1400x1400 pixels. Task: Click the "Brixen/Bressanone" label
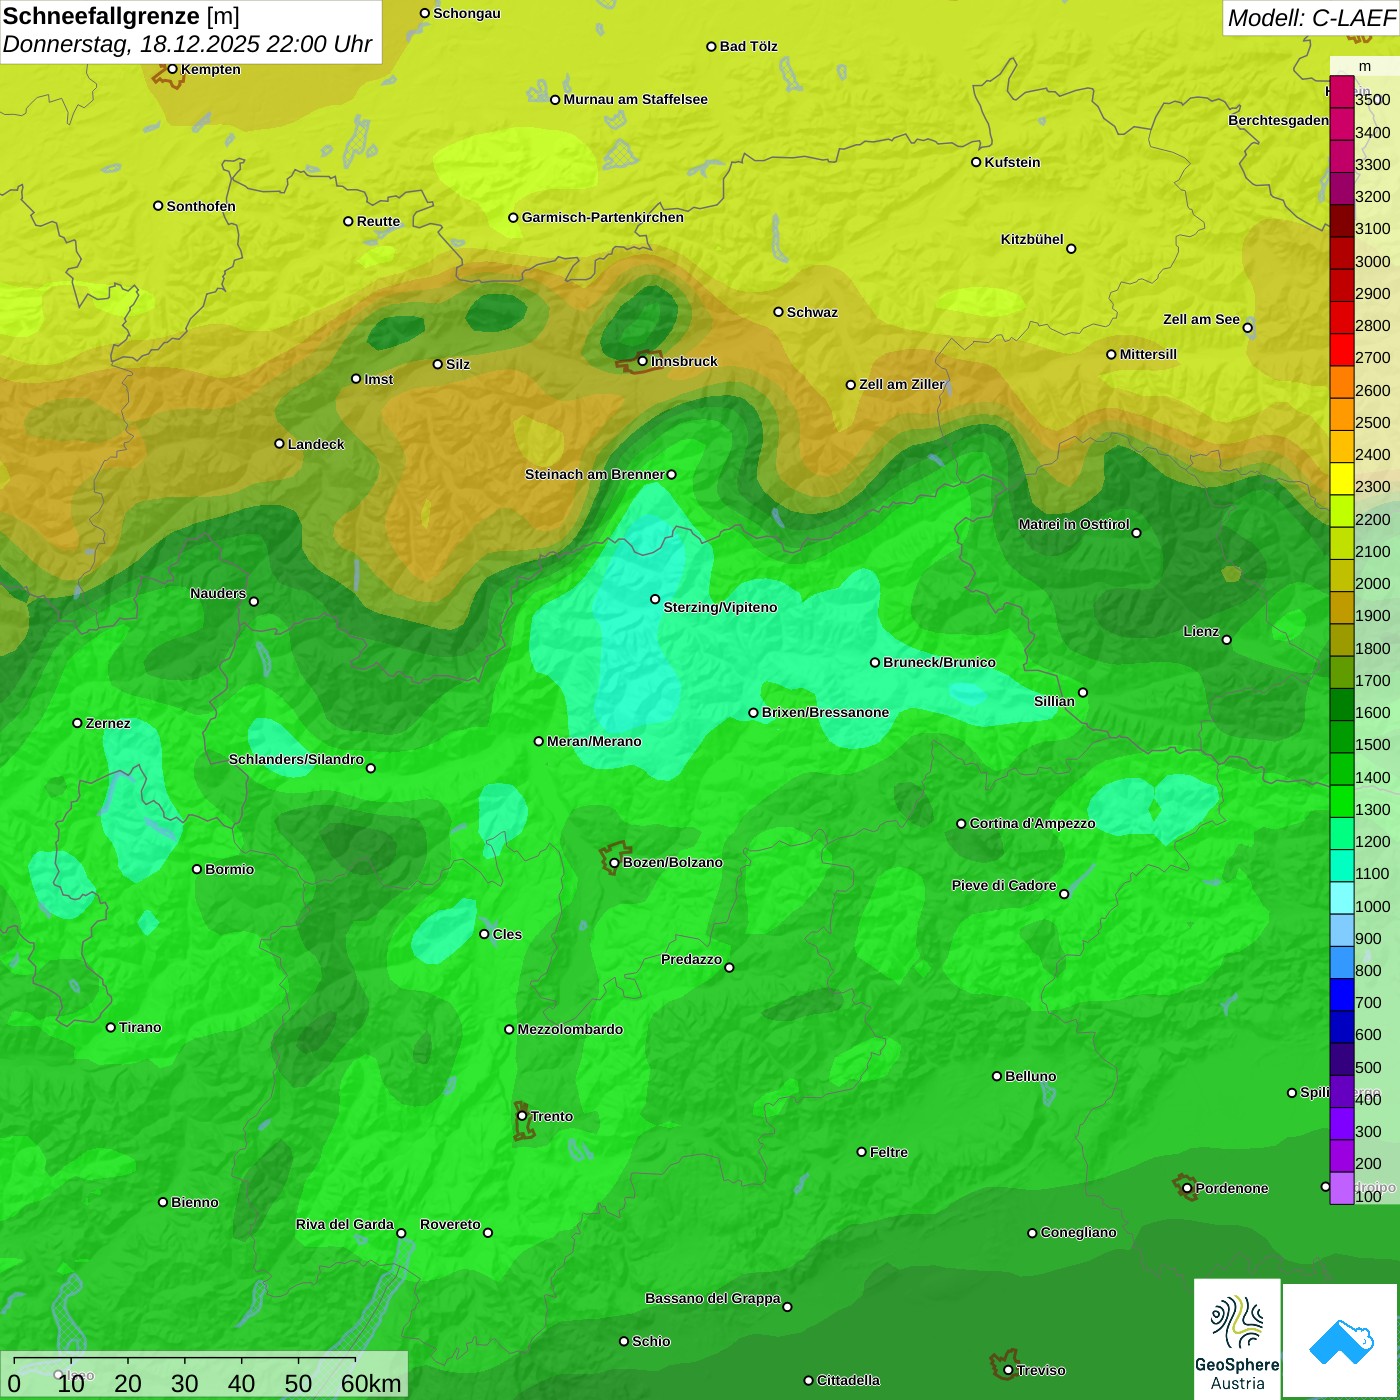(x=825, y=712)
